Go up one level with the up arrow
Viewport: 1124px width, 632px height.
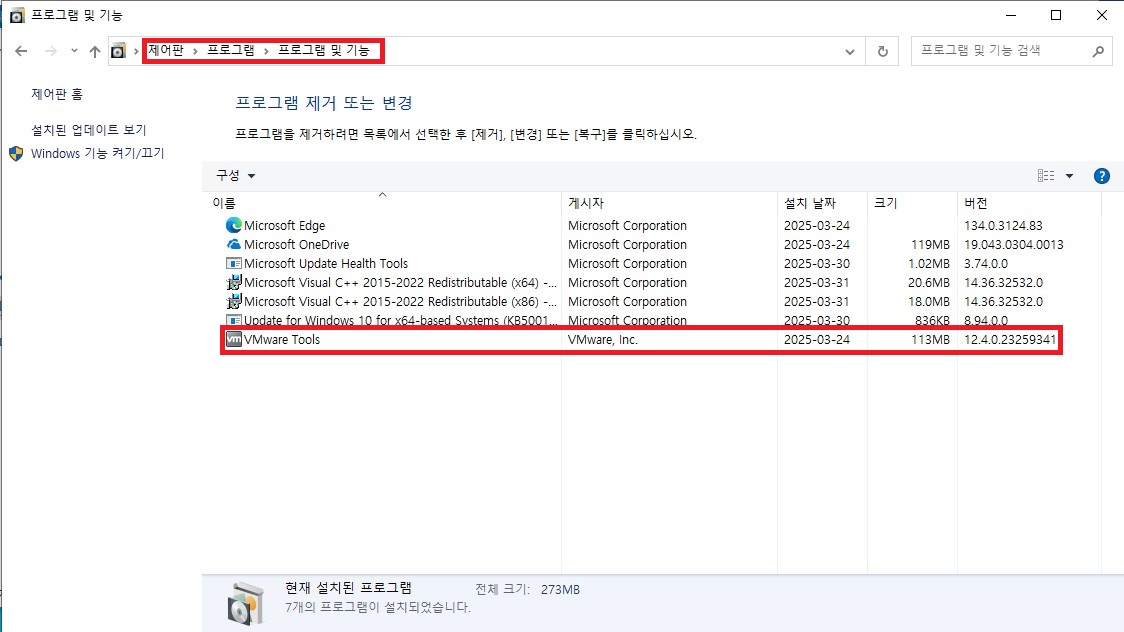tap(95, 51)
